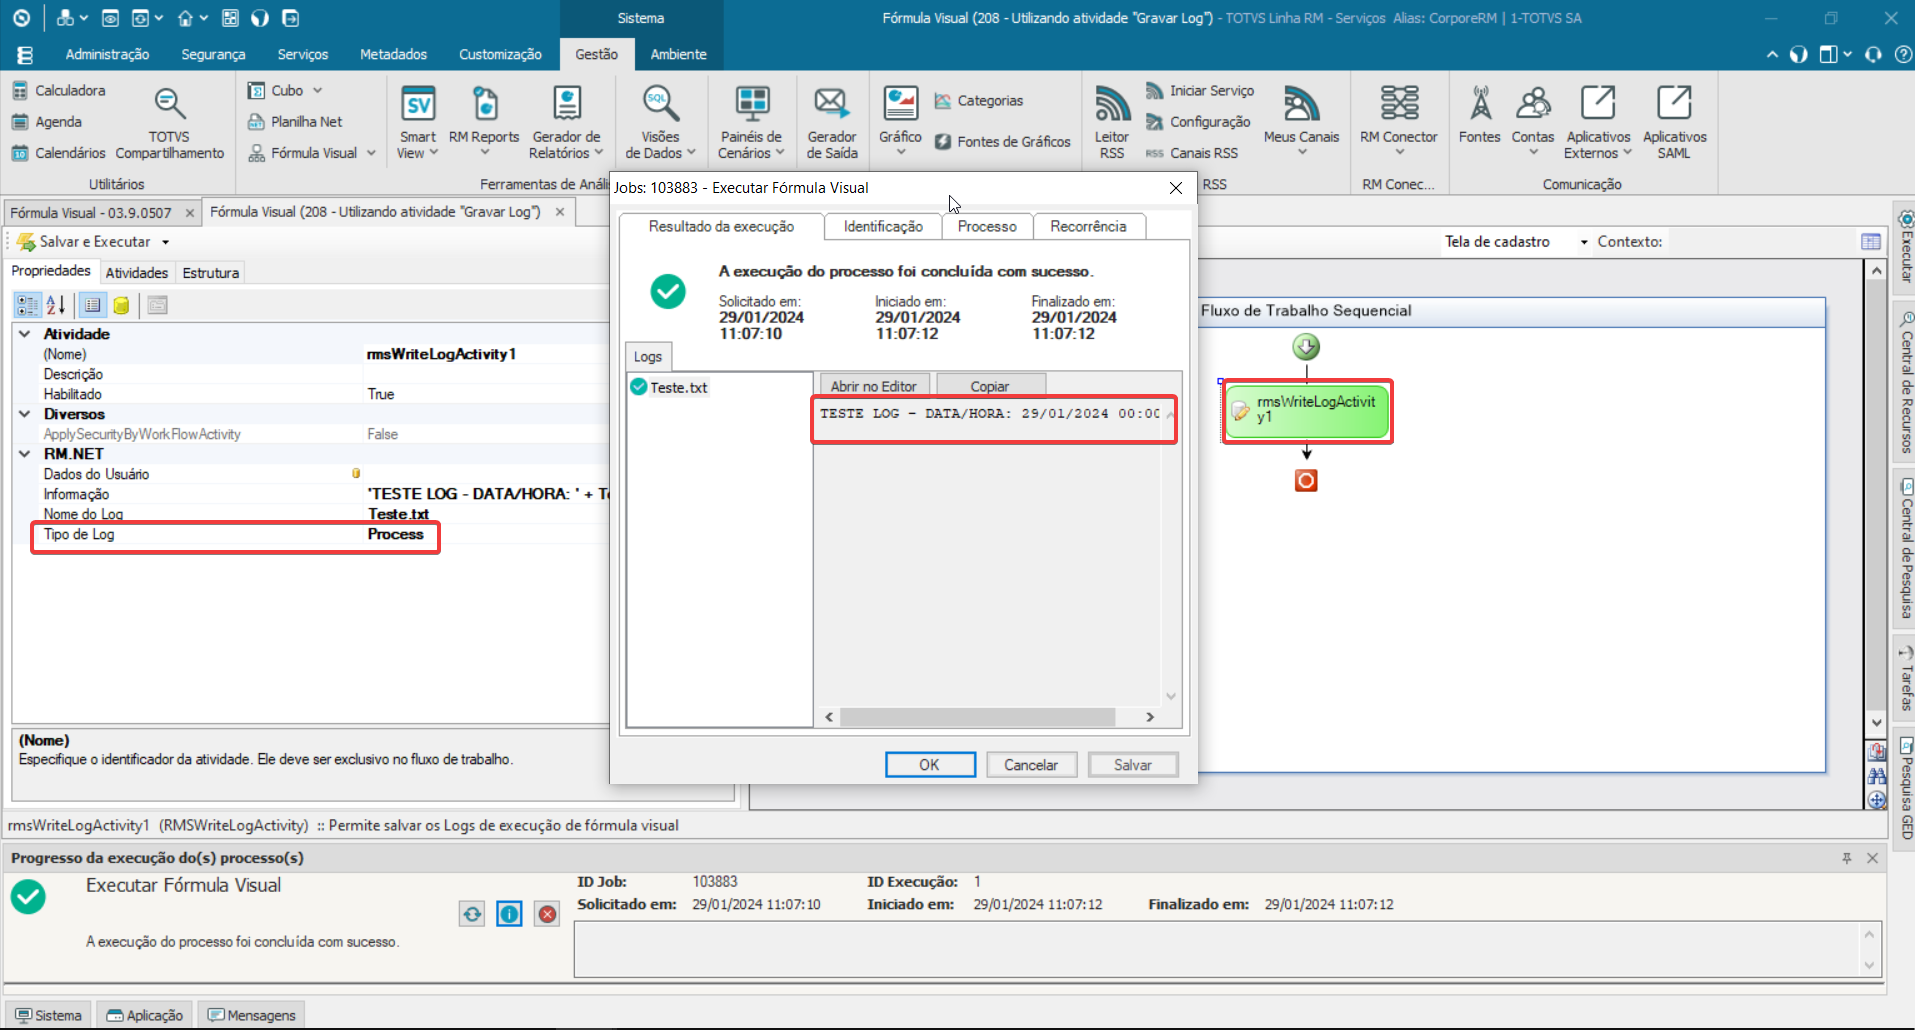Open the Leitor RSS
Image resolution: width=1915 pixels, height=1030 pixels.
pos(1112,122)
